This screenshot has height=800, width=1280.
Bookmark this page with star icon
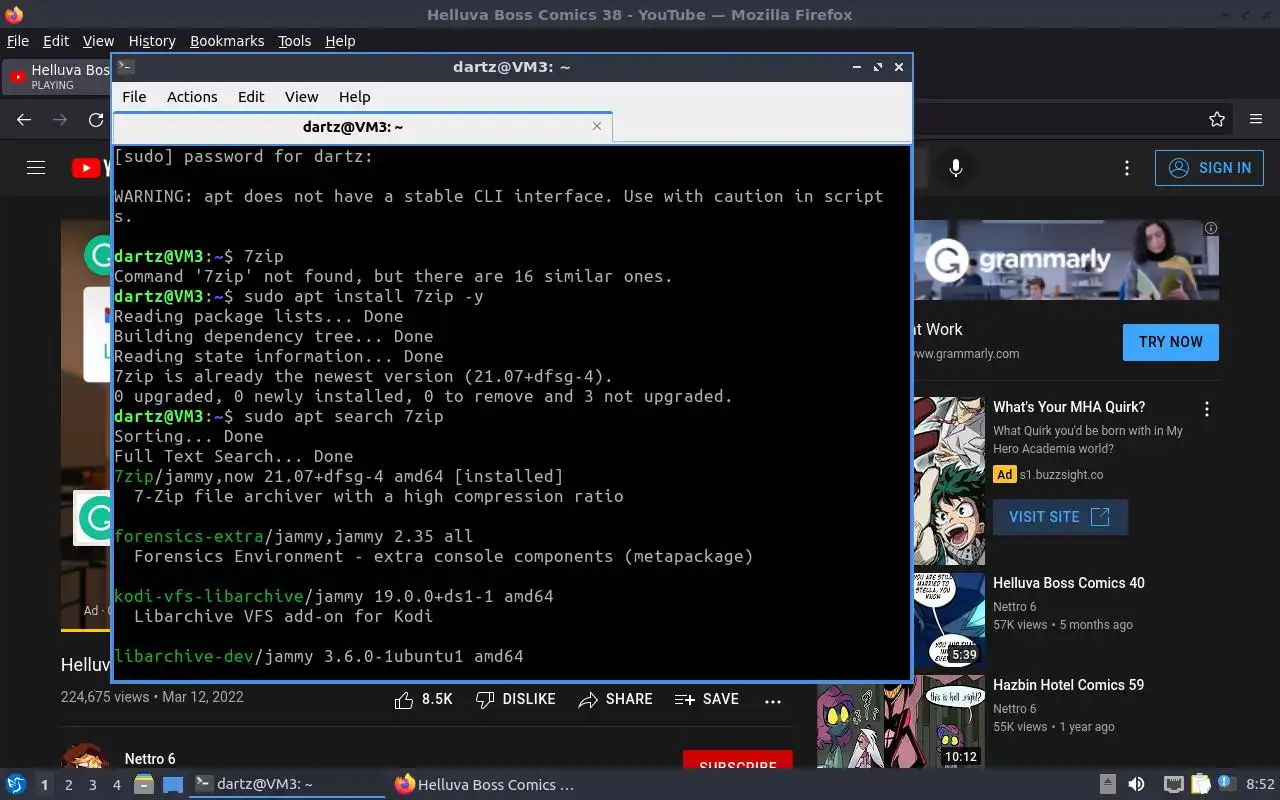pyautogui.click(x=1217, y=119)
